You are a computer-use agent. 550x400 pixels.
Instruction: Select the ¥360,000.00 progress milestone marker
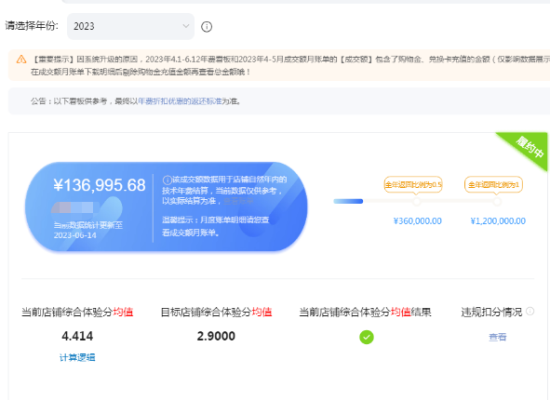pyautogui.click(x=416, y=201)
